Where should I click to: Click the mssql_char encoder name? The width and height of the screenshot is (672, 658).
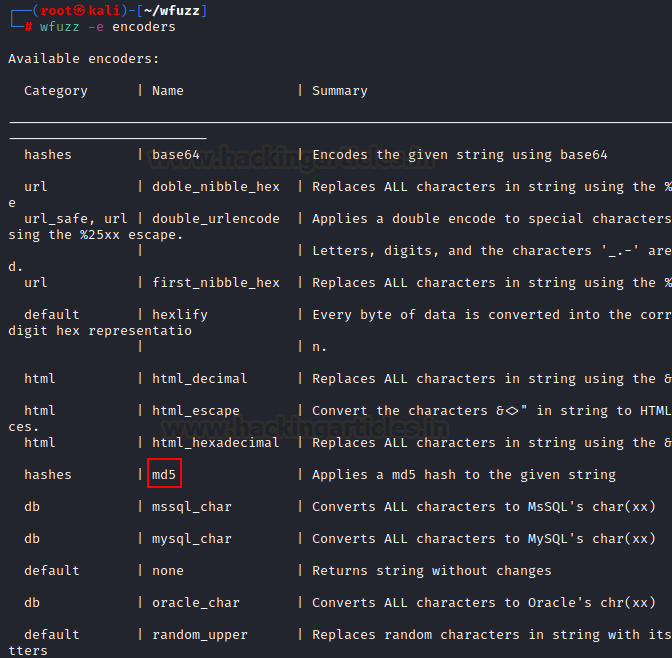(192, 507)
